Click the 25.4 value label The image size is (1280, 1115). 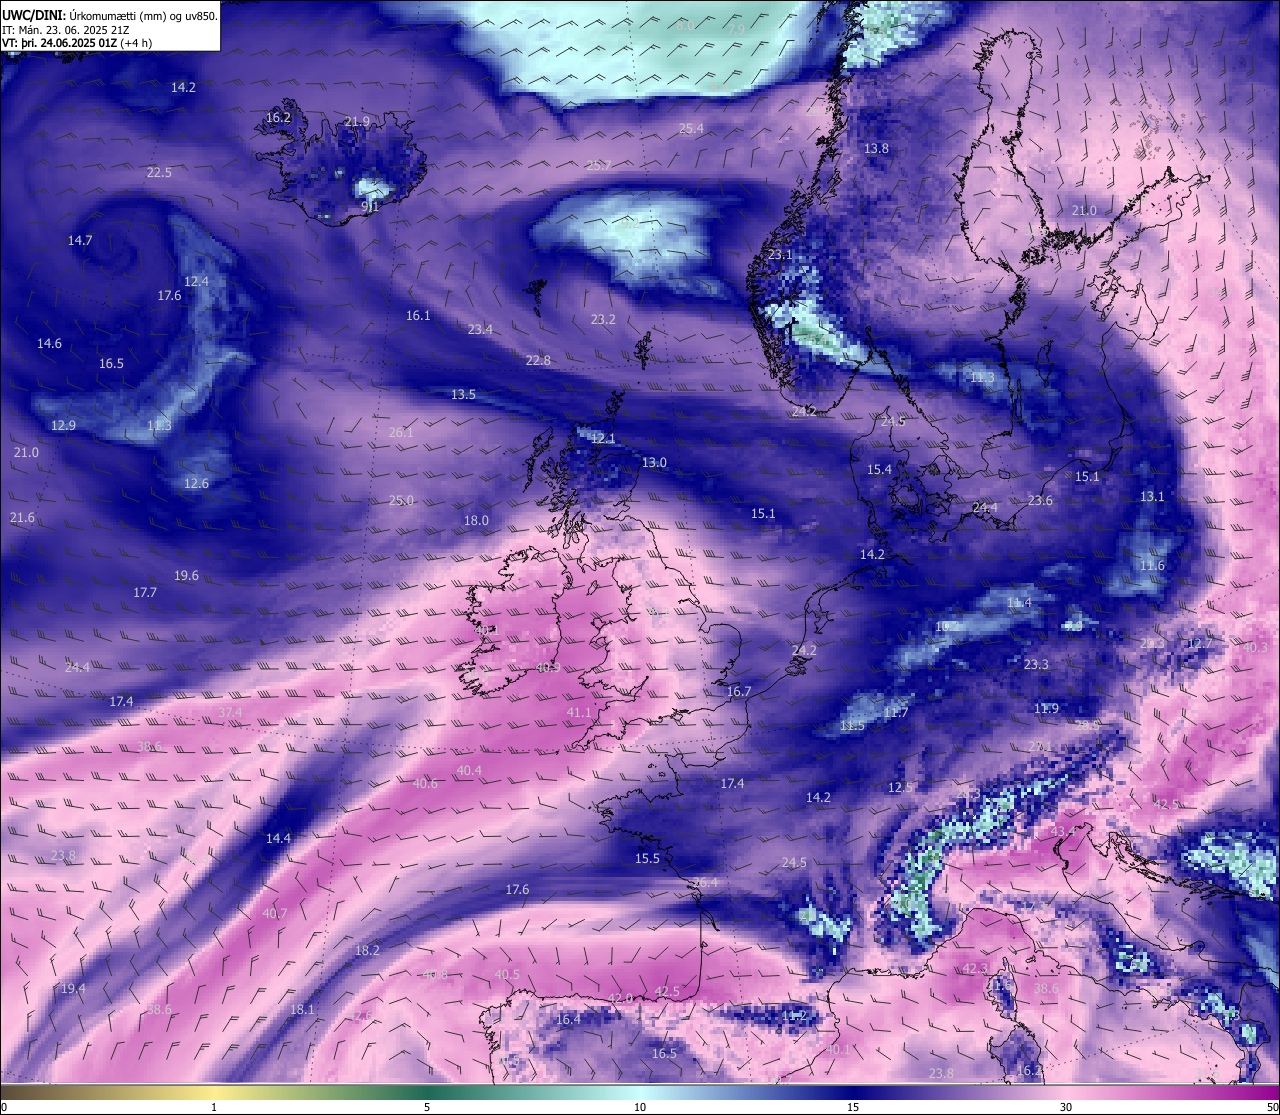(x=691, y=129)
